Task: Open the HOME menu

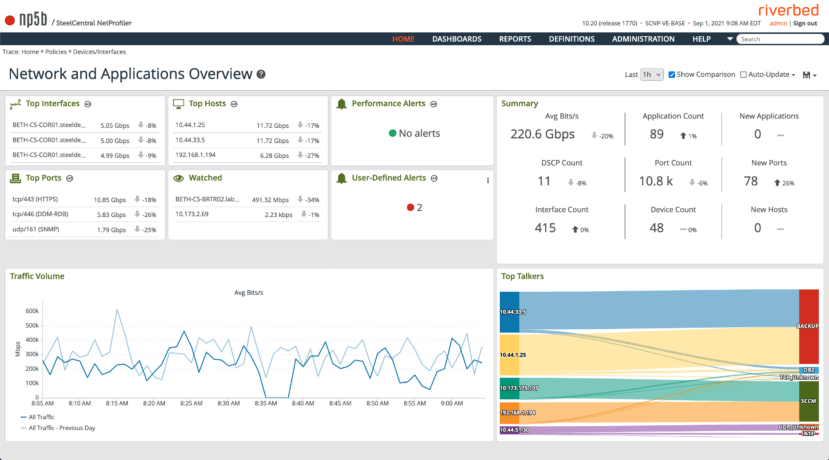Action: click(403, 39)
